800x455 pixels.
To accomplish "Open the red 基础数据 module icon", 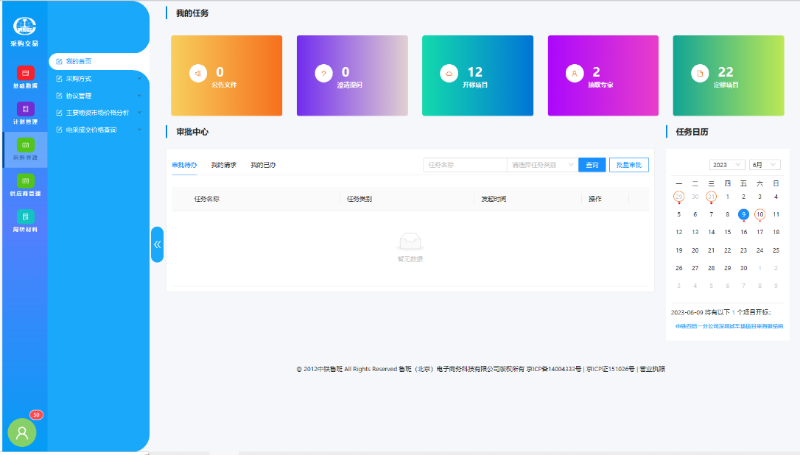I will tap(25, 73).
